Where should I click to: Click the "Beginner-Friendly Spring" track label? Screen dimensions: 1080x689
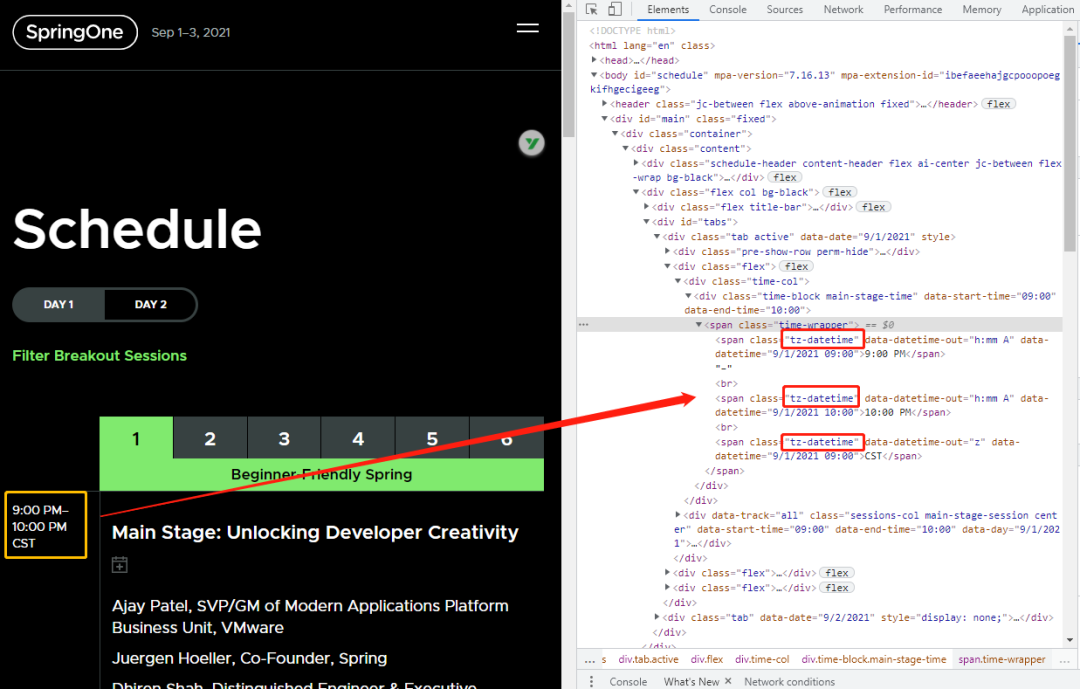click(322, 474)
